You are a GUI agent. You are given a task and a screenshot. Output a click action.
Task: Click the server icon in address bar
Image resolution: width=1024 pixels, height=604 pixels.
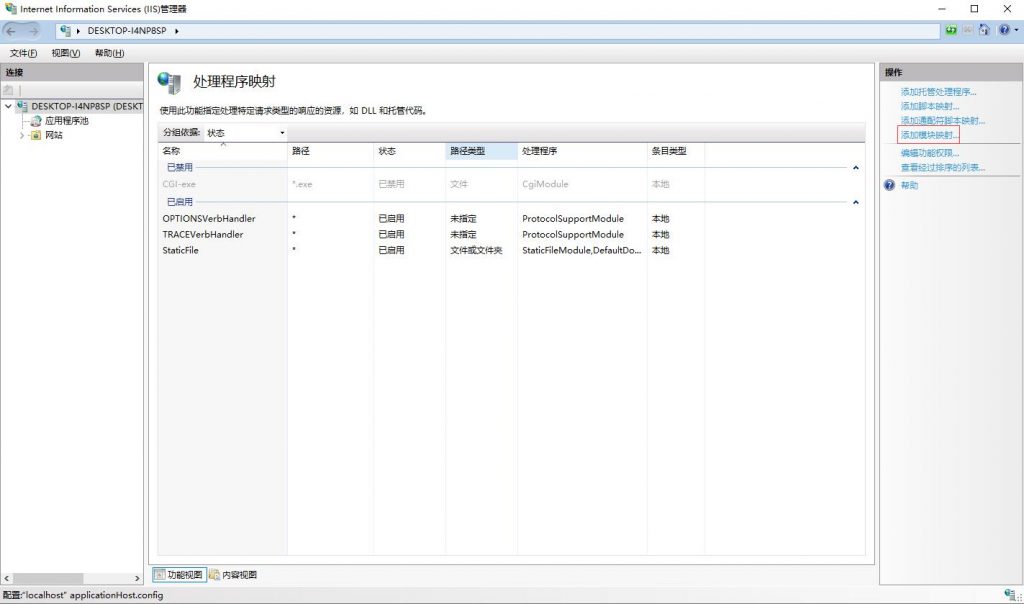(x=65, y=30)
